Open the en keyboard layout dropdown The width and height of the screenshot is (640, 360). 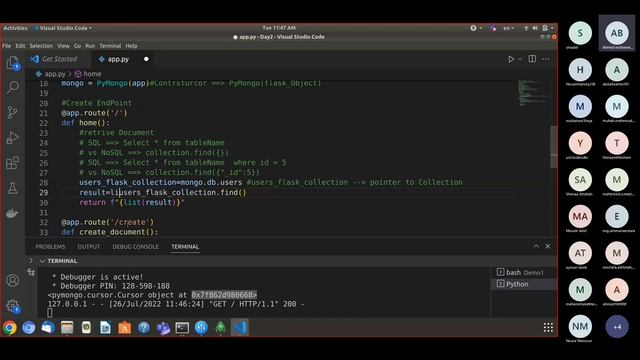[508, 28]
